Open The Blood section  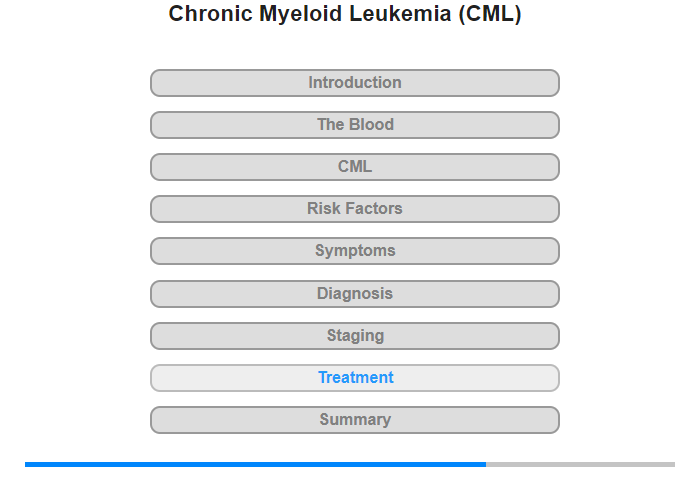(355, 125)
